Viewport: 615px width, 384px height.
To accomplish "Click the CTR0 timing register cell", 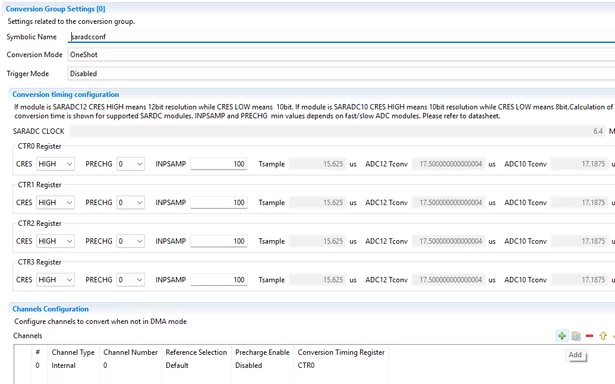I will (x=306, y=365).
